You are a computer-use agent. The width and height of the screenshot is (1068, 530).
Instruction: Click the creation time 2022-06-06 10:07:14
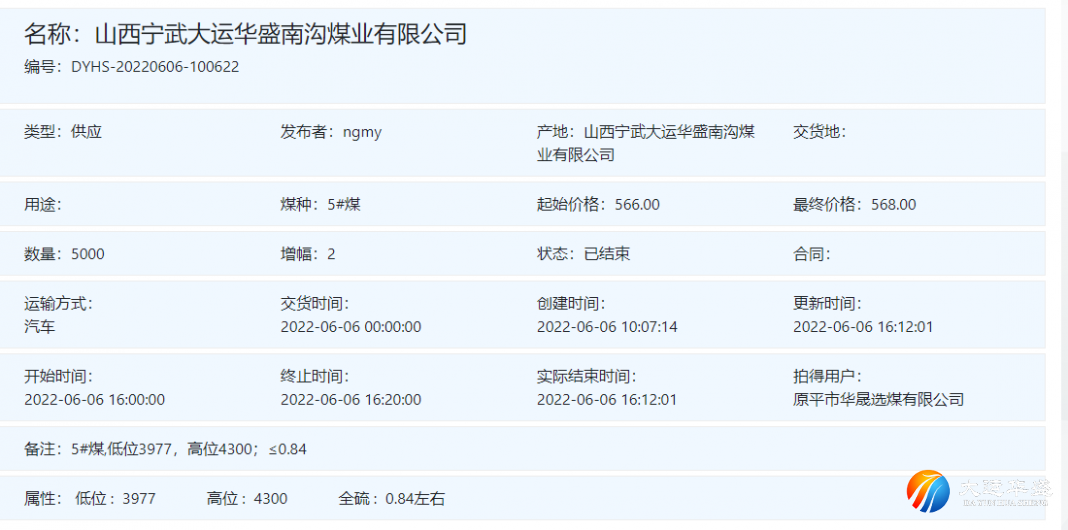[607, 327]
